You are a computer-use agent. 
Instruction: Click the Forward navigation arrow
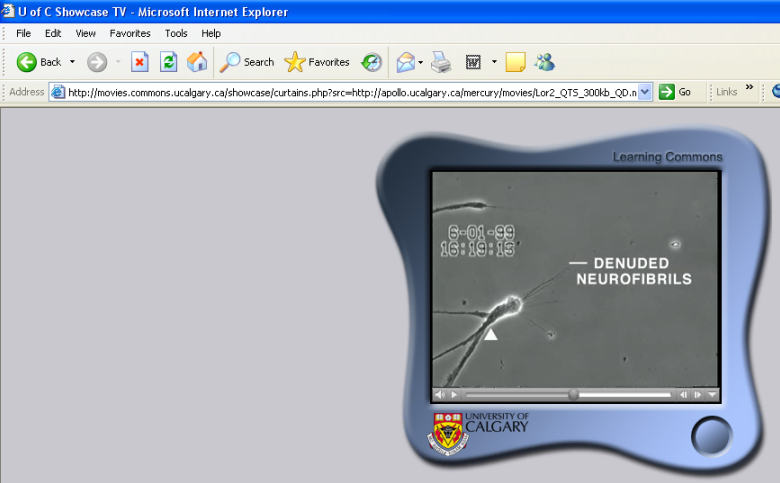pos(97,62)
